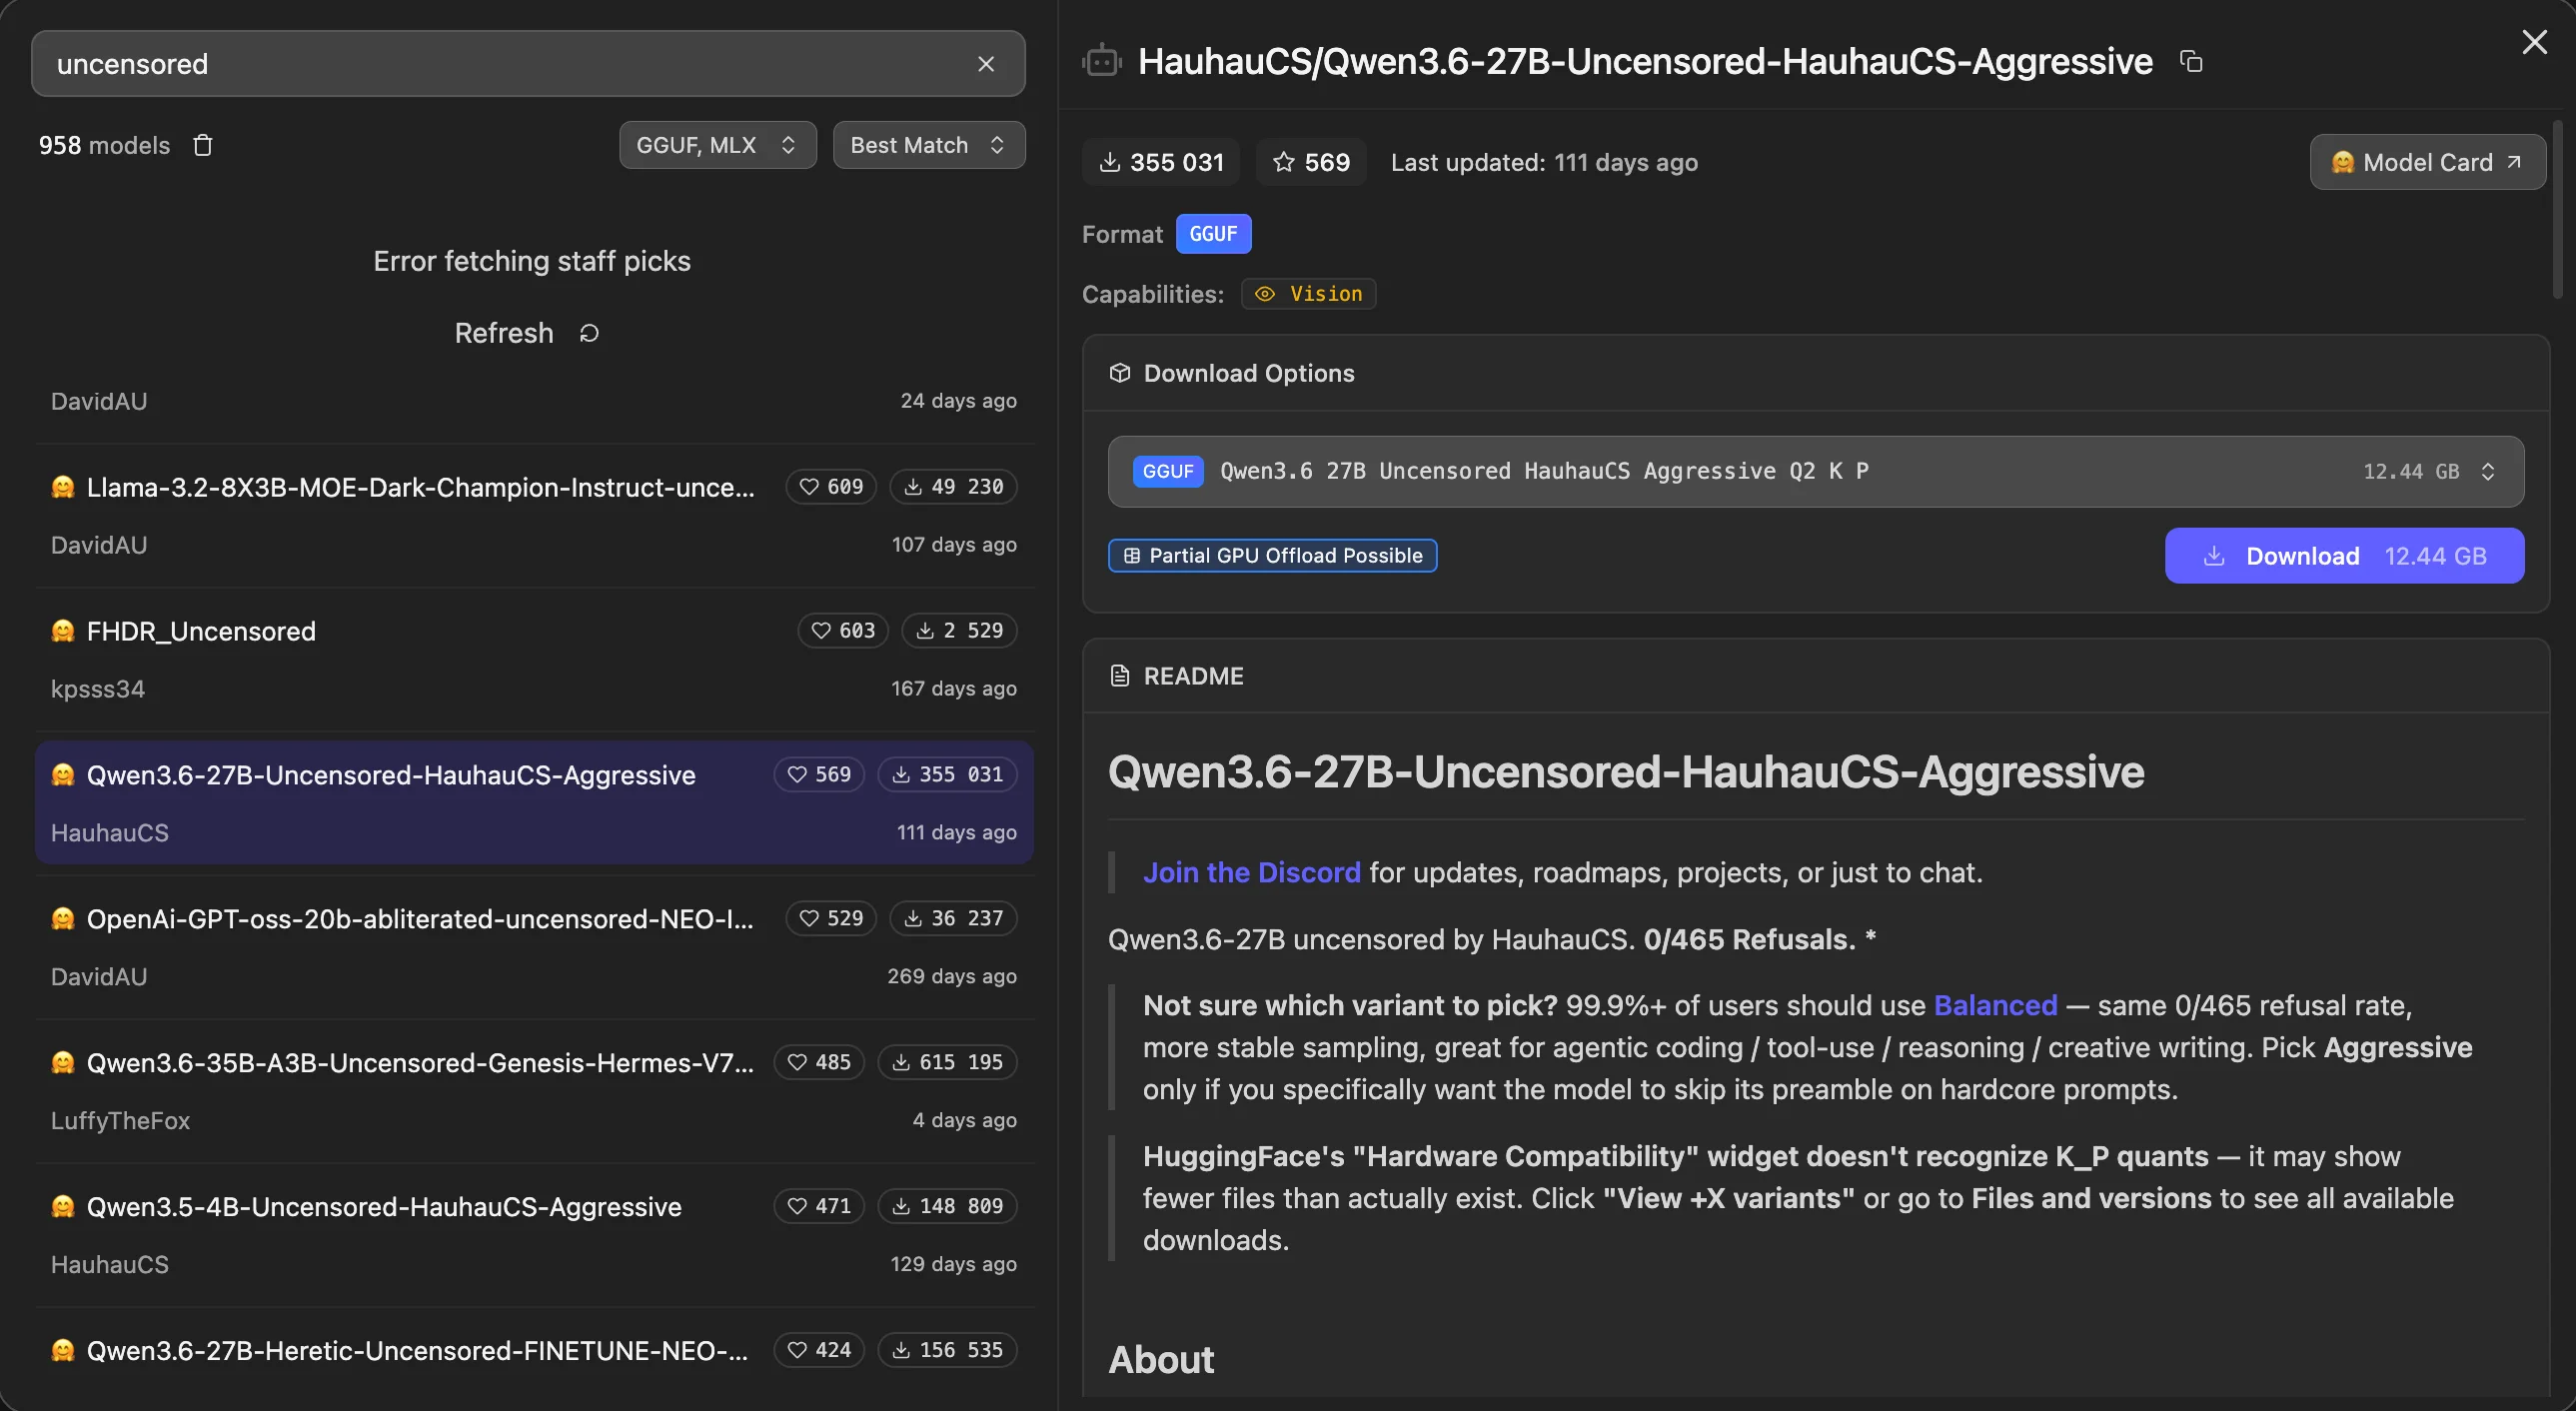Viewport: 2576px width, 1411px height.
Task: Click the Hugging Face emoji on Llama-3.2-8X3B row
Action: click(63, 487)
